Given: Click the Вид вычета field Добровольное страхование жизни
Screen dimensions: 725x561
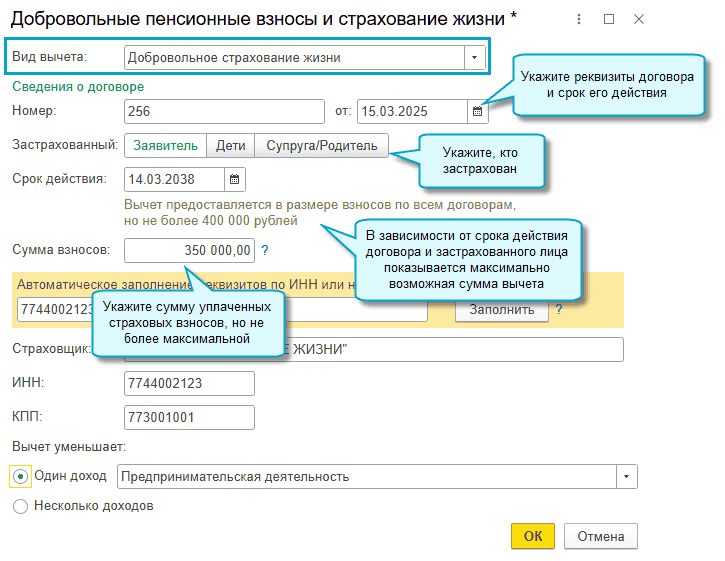Looking at the screenshot, I should pyautogui.click(x=294, y=57).
